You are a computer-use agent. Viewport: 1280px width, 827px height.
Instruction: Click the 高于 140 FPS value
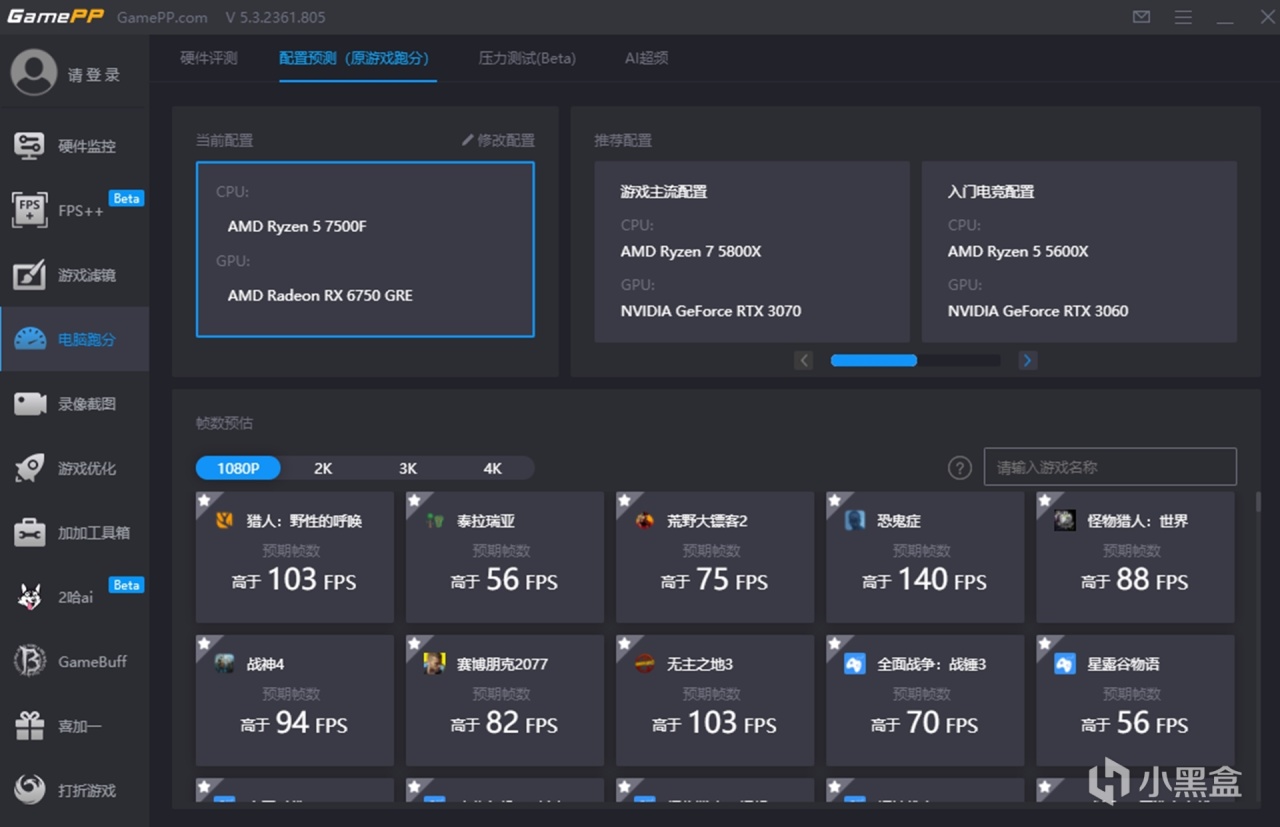click(x=925, y=580)
